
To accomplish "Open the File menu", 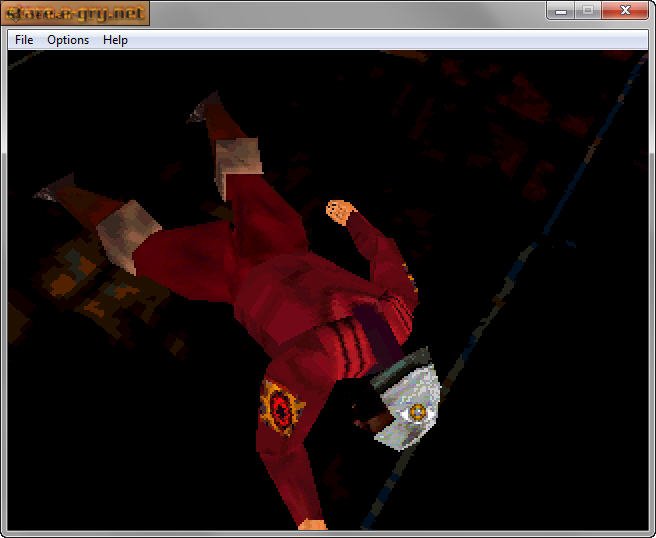I will pos(24,40).
